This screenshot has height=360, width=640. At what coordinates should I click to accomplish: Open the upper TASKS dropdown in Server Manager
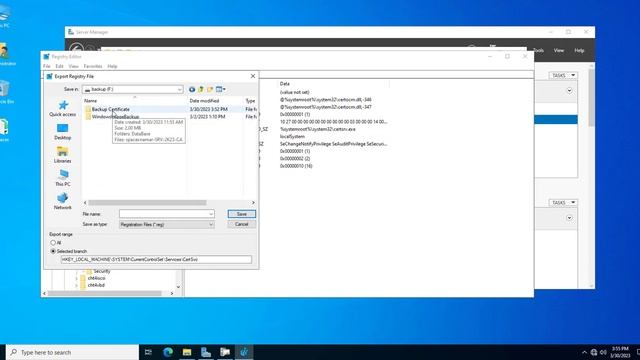[x=563, y=76]
